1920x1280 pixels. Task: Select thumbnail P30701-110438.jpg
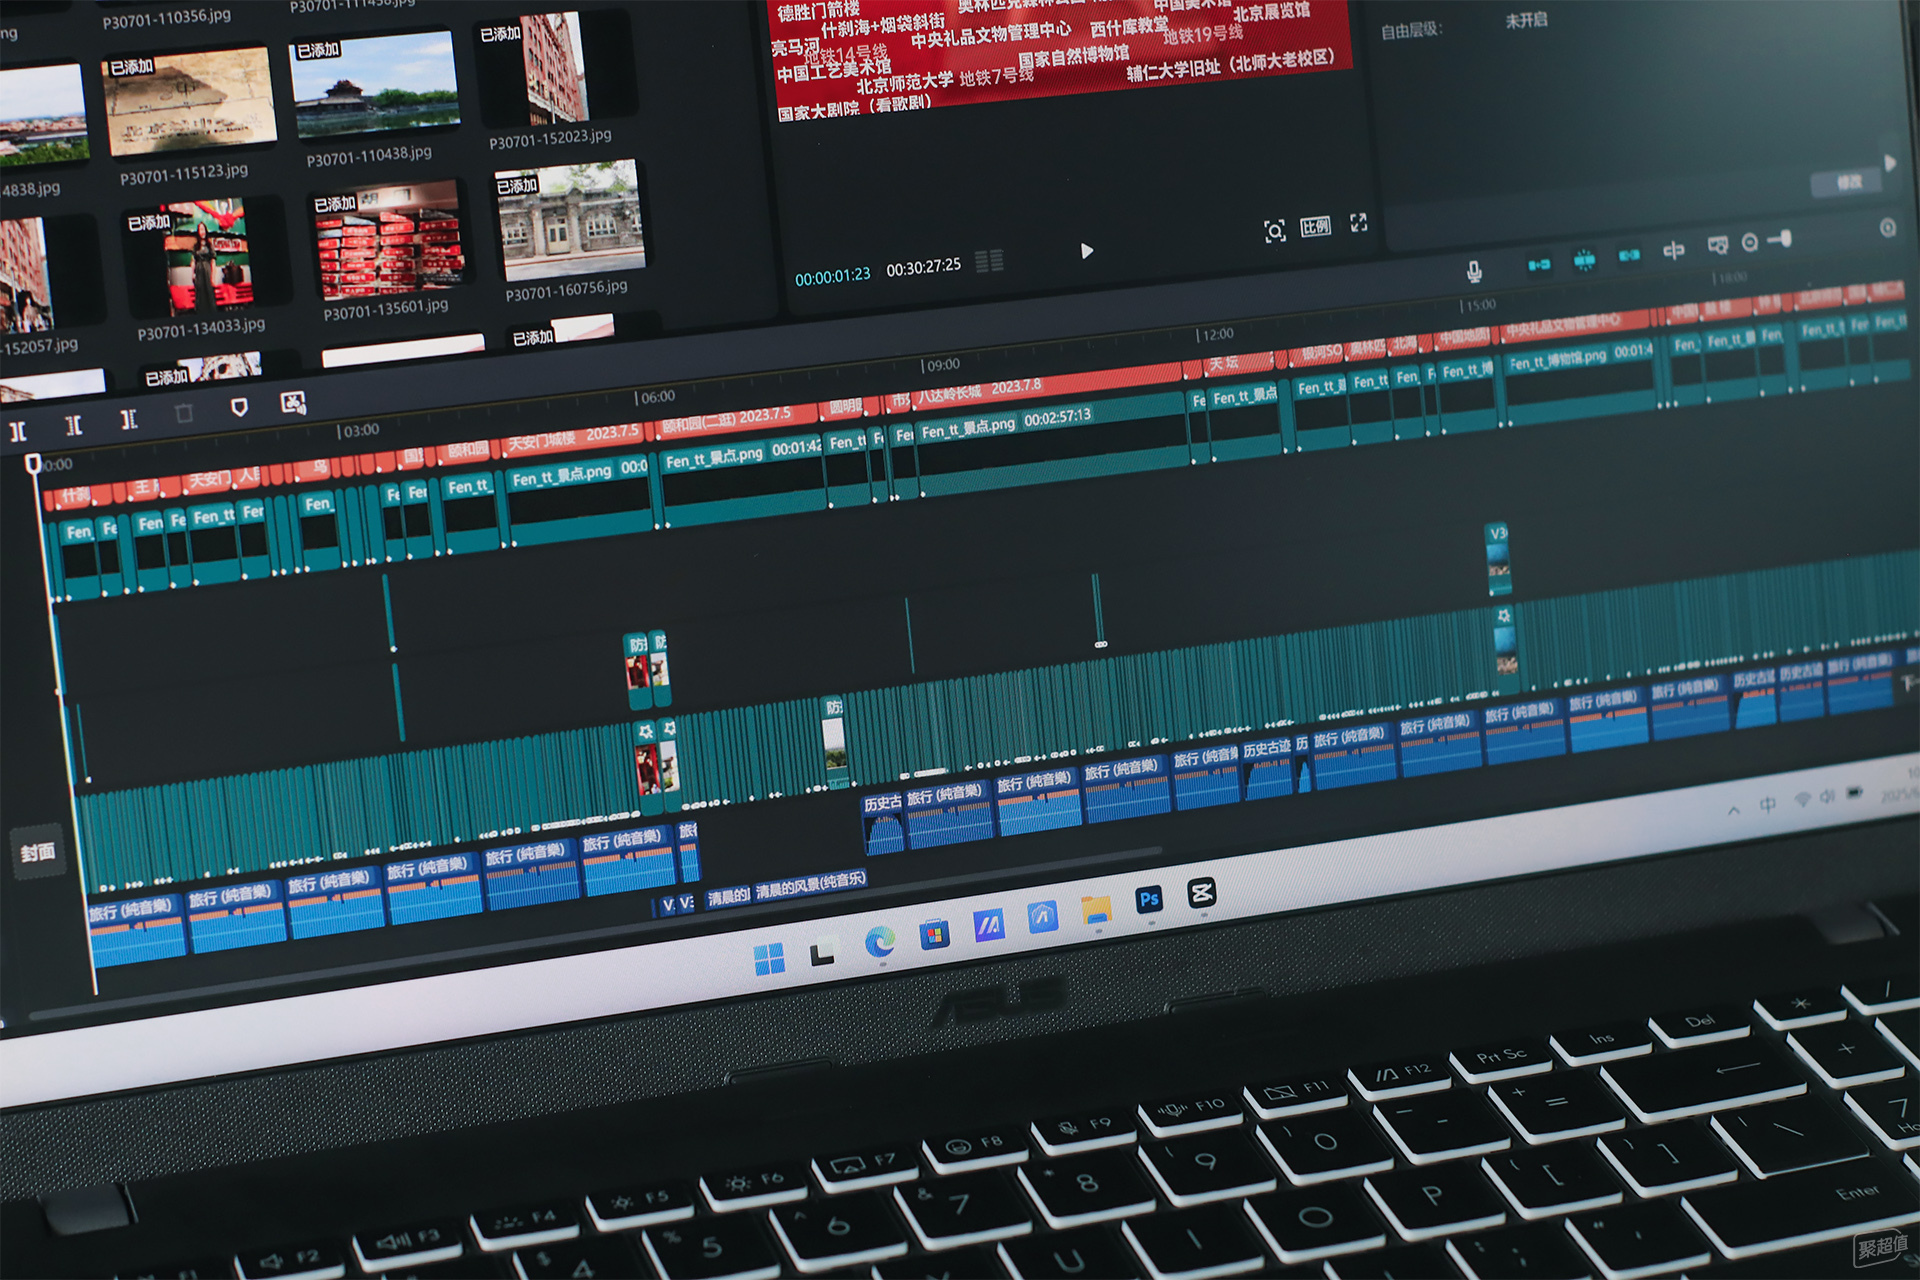pyautogui.click(x=374, y=85)
